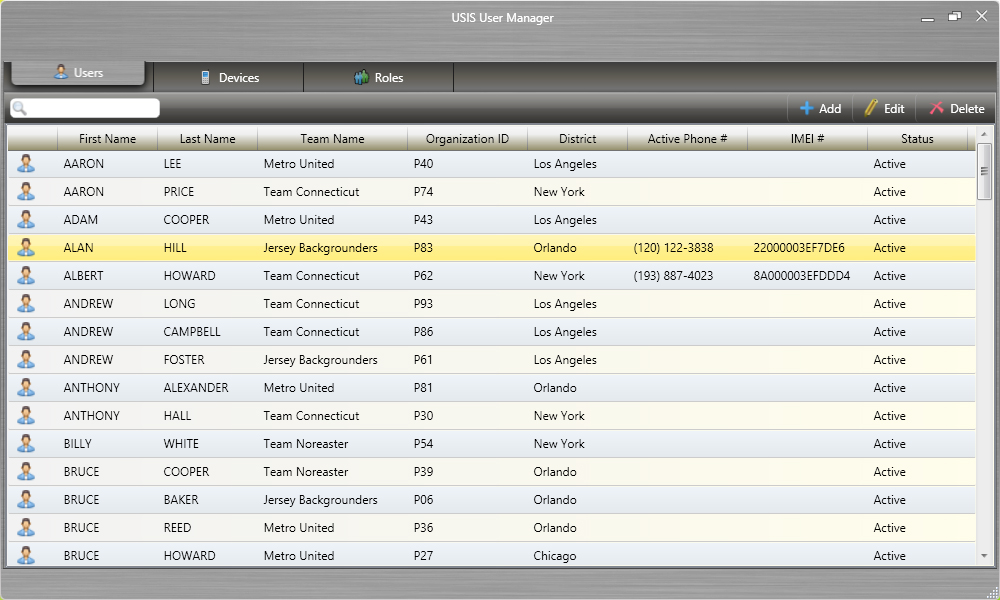Focus the user search input field

[x=92, y=109]
